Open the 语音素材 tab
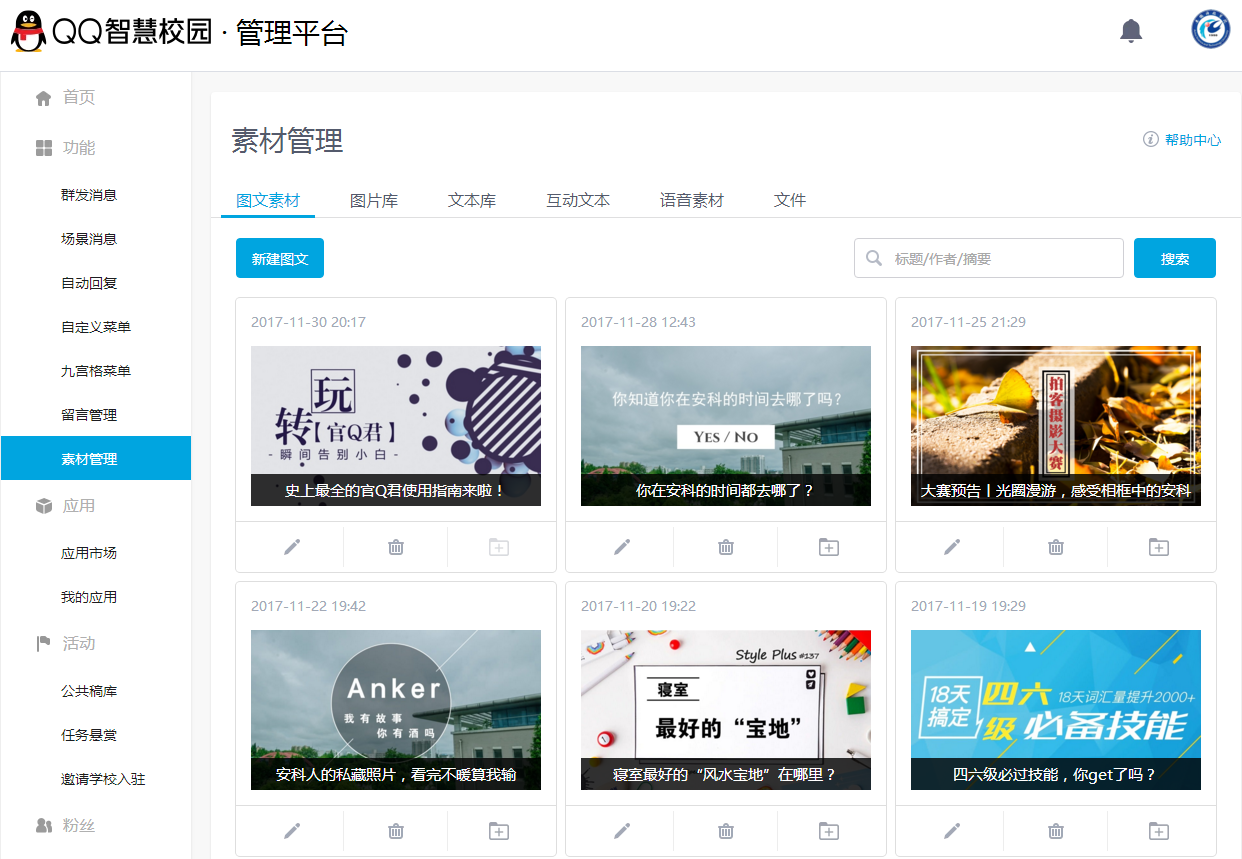Screen dimensions: 1242x859 (x=691, y=200)
